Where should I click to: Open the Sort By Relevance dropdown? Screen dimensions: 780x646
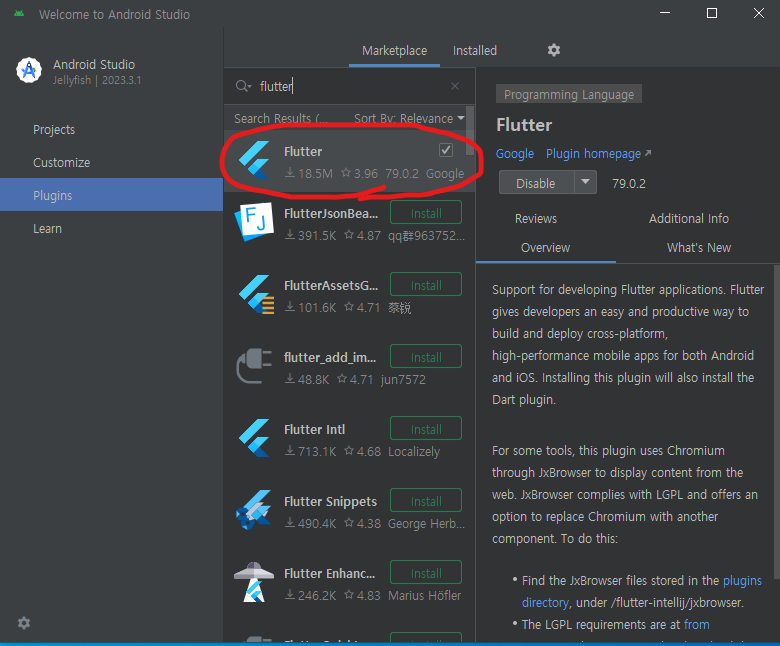(x=409, y=118)
